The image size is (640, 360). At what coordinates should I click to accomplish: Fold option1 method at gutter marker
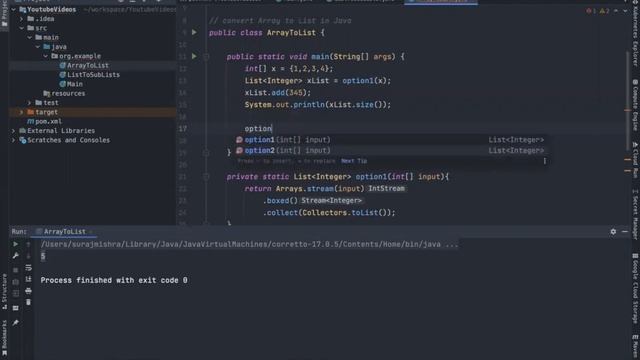pos(206,177)
